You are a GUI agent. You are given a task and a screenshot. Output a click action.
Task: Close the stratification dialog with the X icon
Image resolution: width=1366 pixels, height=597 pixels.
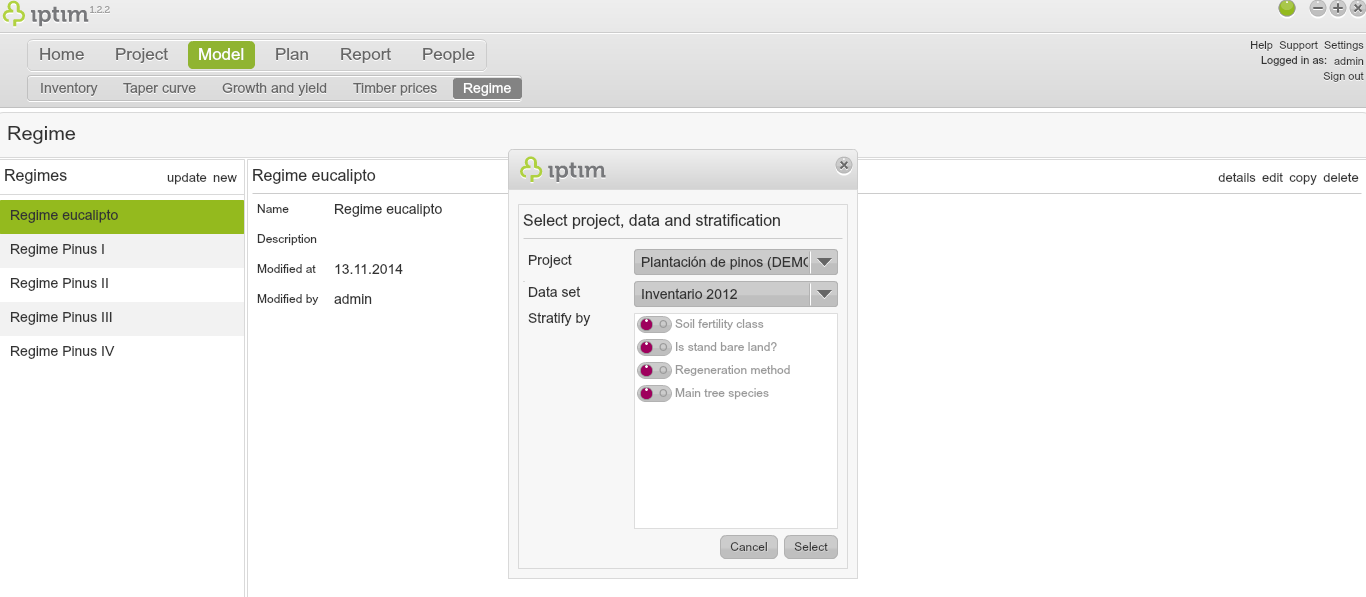pos(844,165)
